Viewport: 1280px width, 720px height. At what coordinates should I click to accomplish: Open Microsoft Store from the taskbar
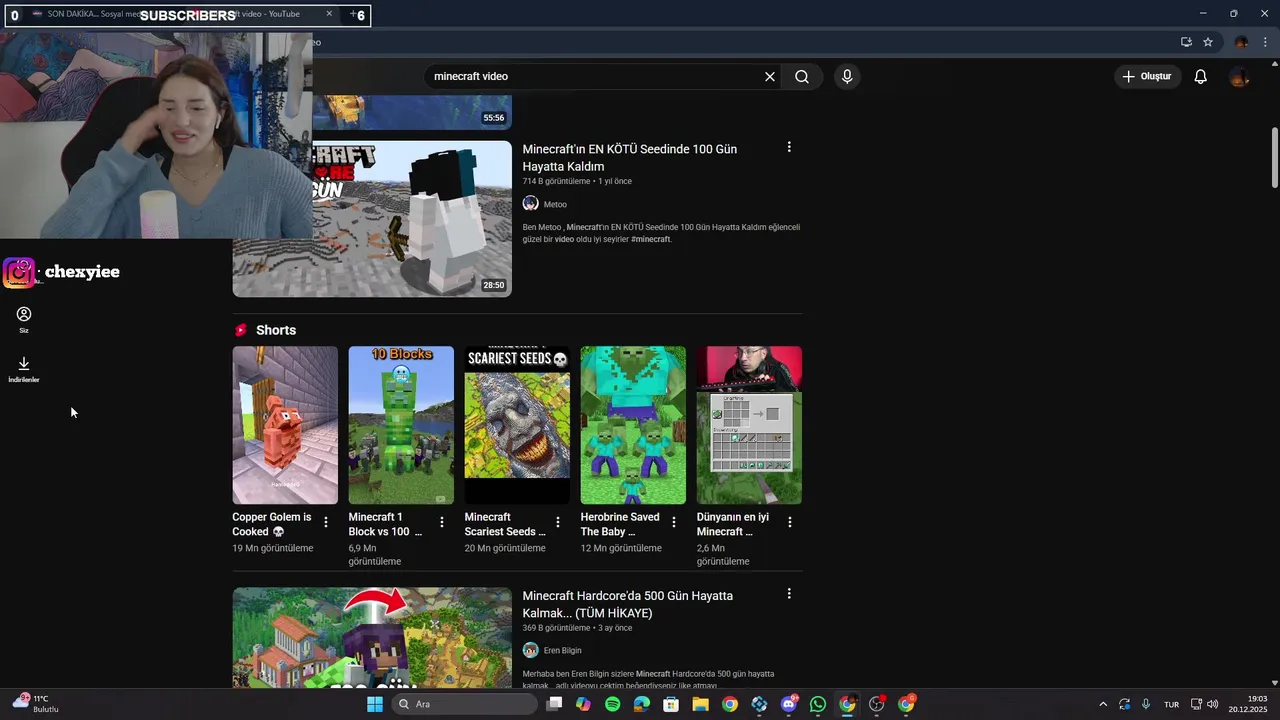671,704
